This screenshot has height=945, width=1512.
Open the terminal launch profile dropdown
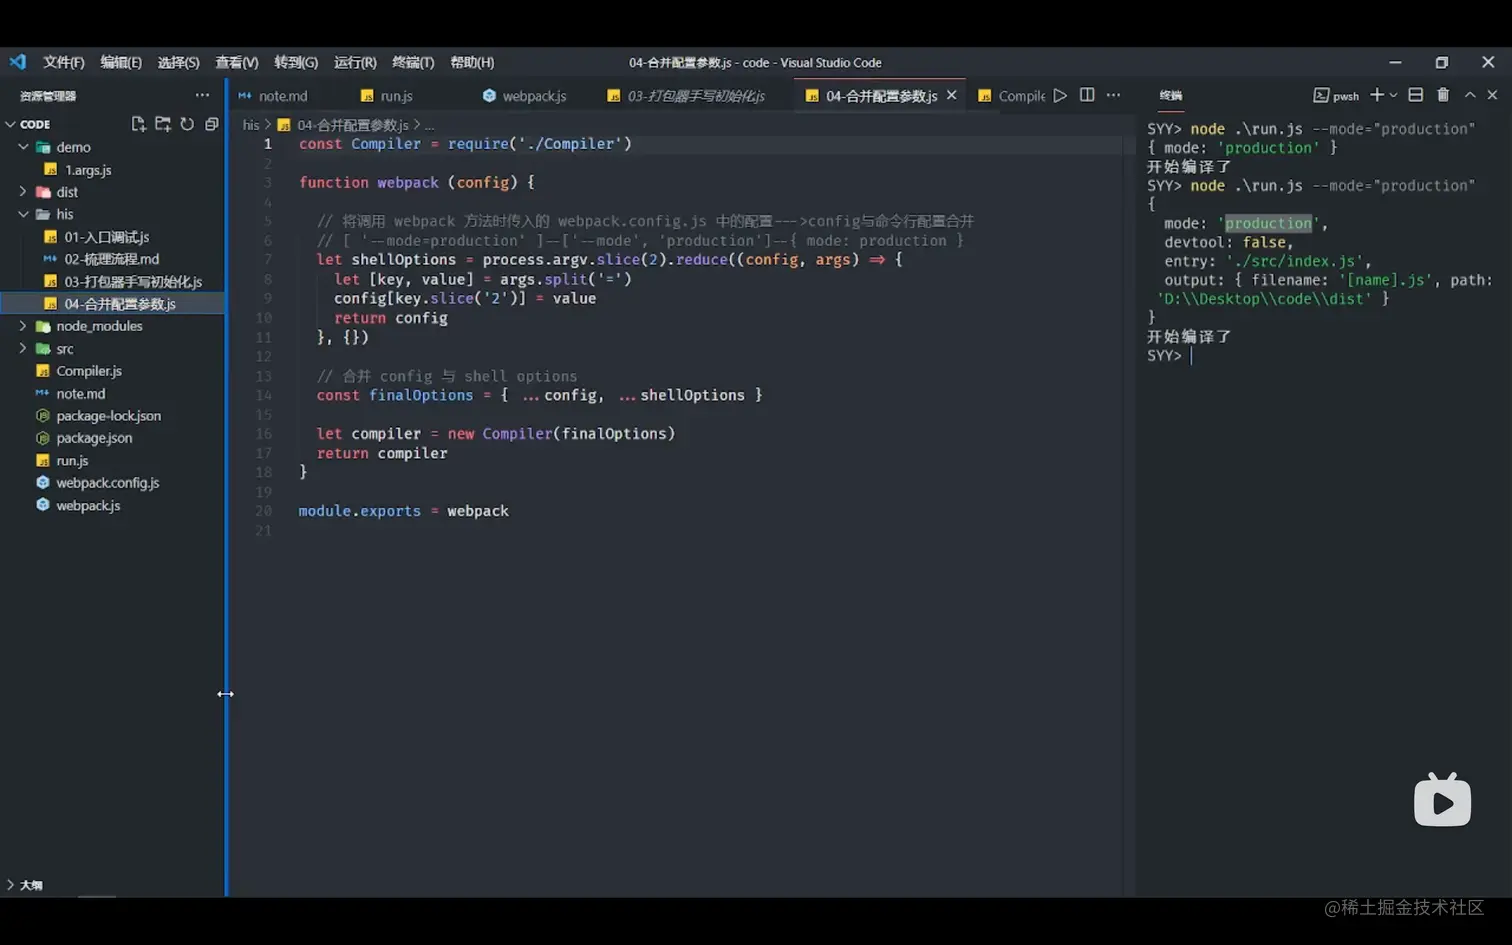click(x=1393, y=95)
